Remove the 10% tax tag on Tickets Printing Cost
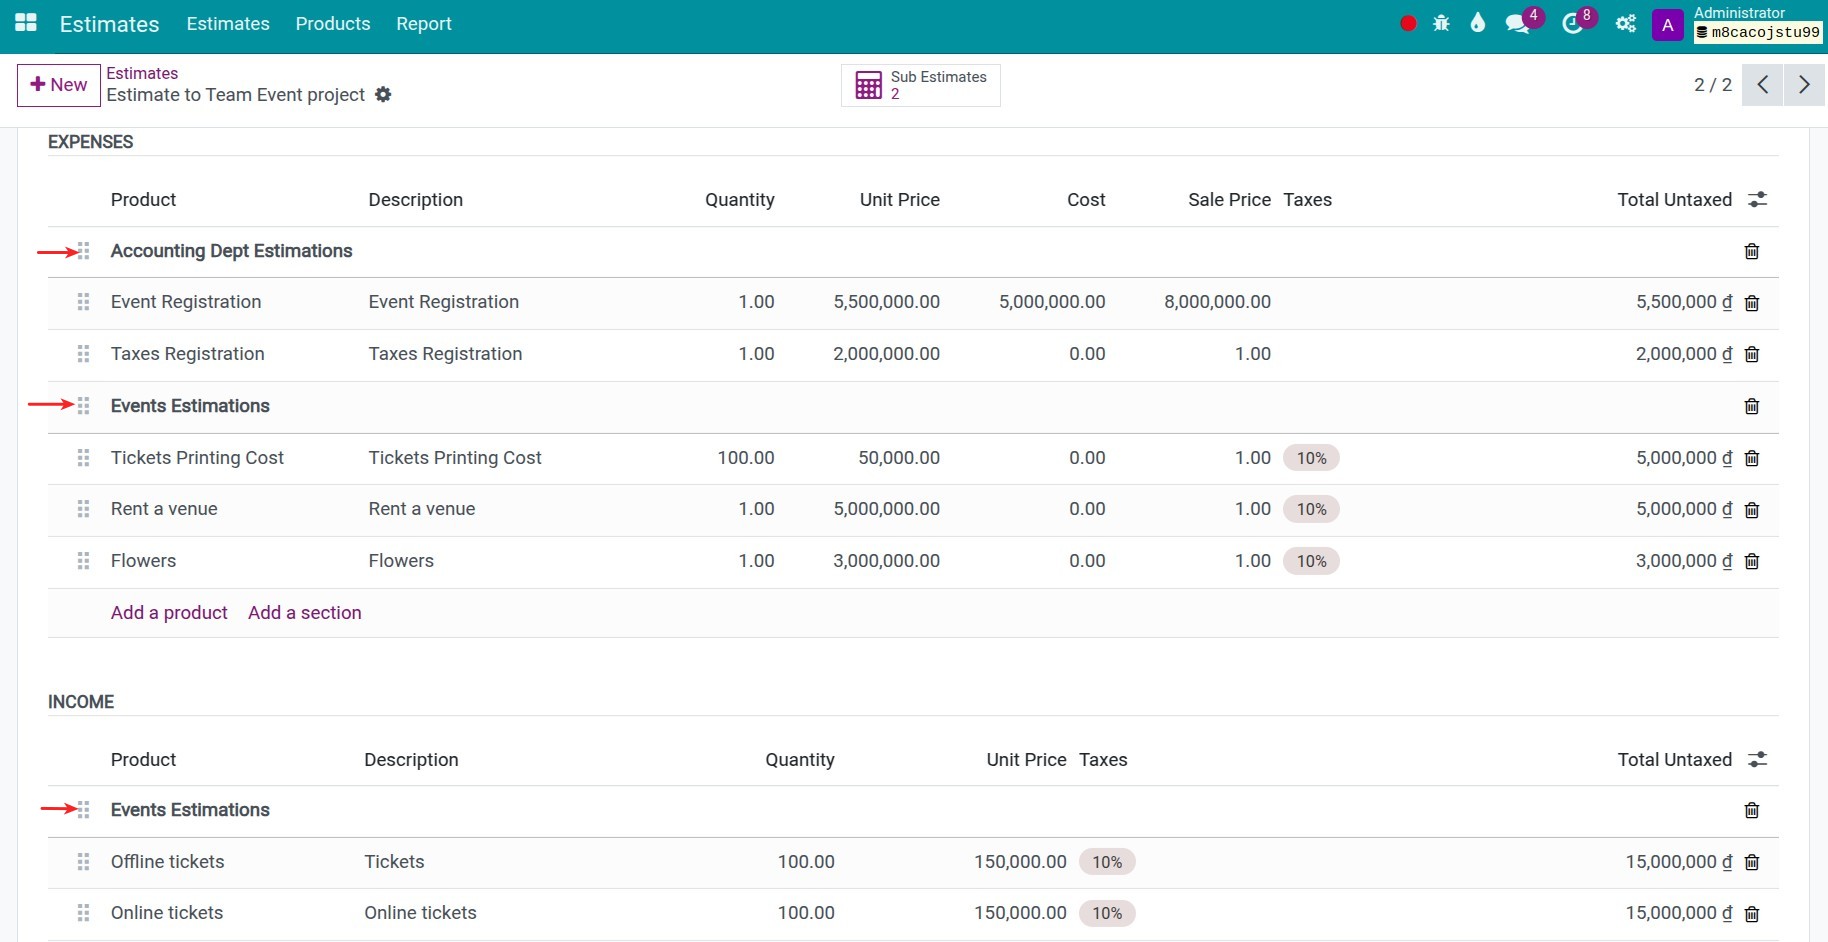The width and height of the screenshot is (1828, 942). (1311, 458)
